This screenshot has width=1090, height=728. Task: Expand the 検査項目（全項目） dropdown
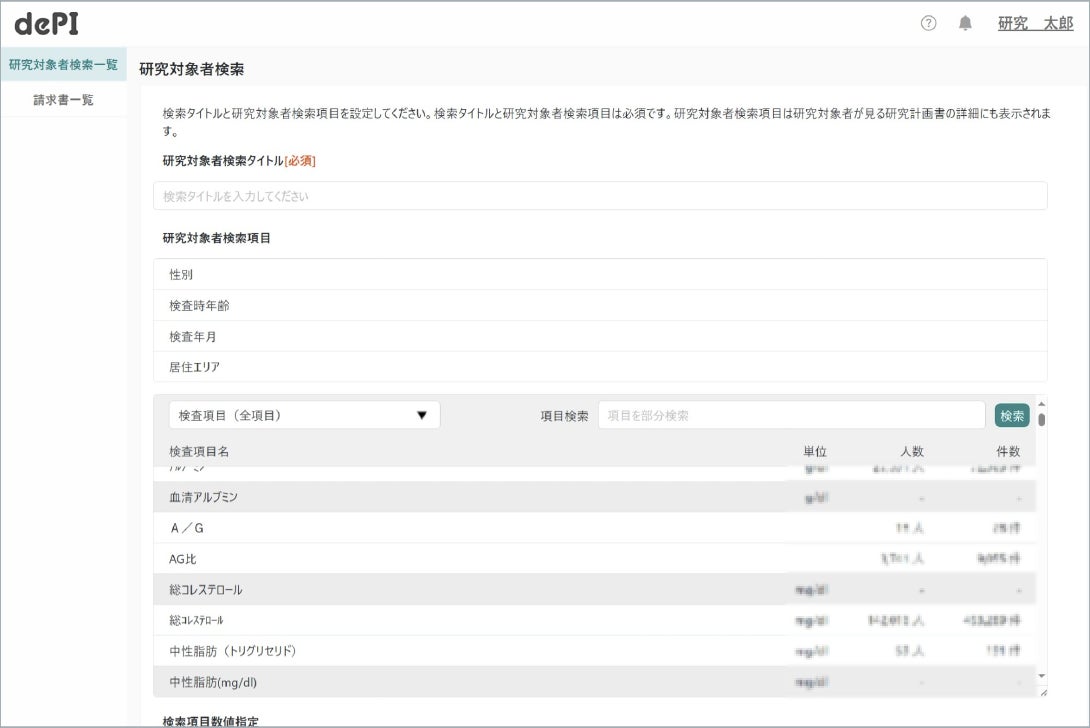coord(304,415)
